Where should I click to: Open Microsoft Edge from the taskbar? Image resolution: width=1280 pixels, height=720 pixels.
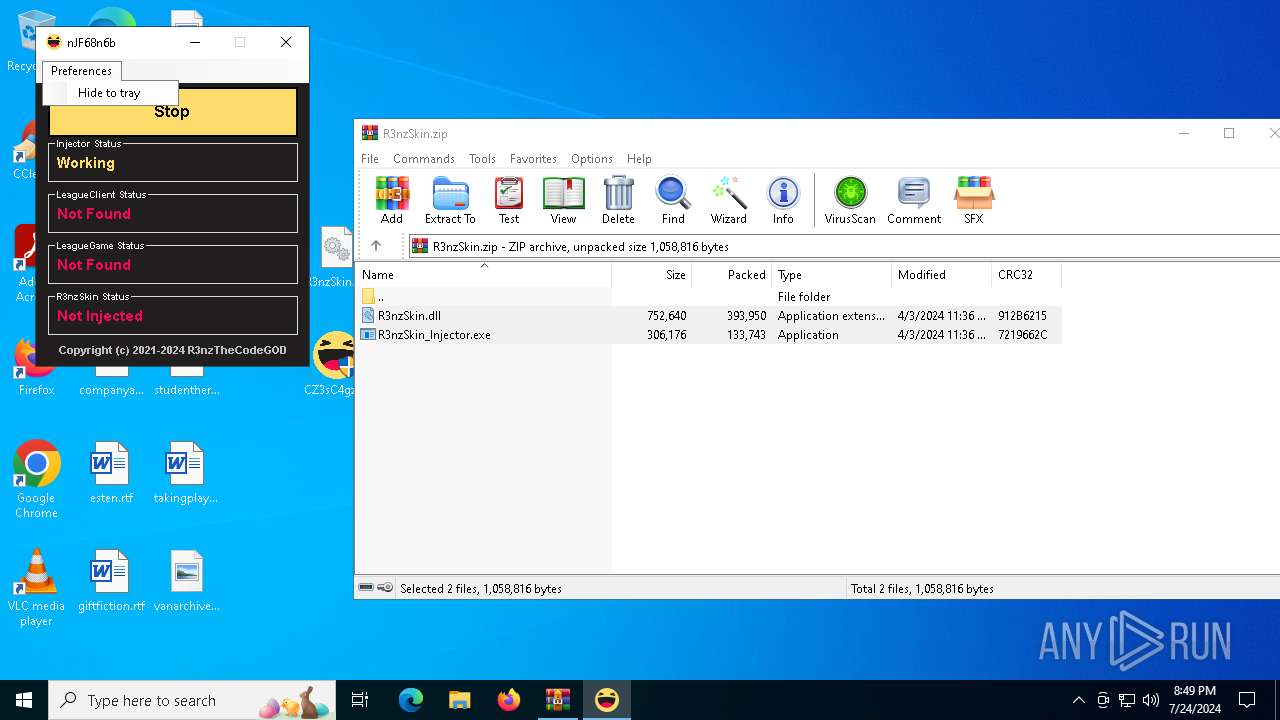411,700
